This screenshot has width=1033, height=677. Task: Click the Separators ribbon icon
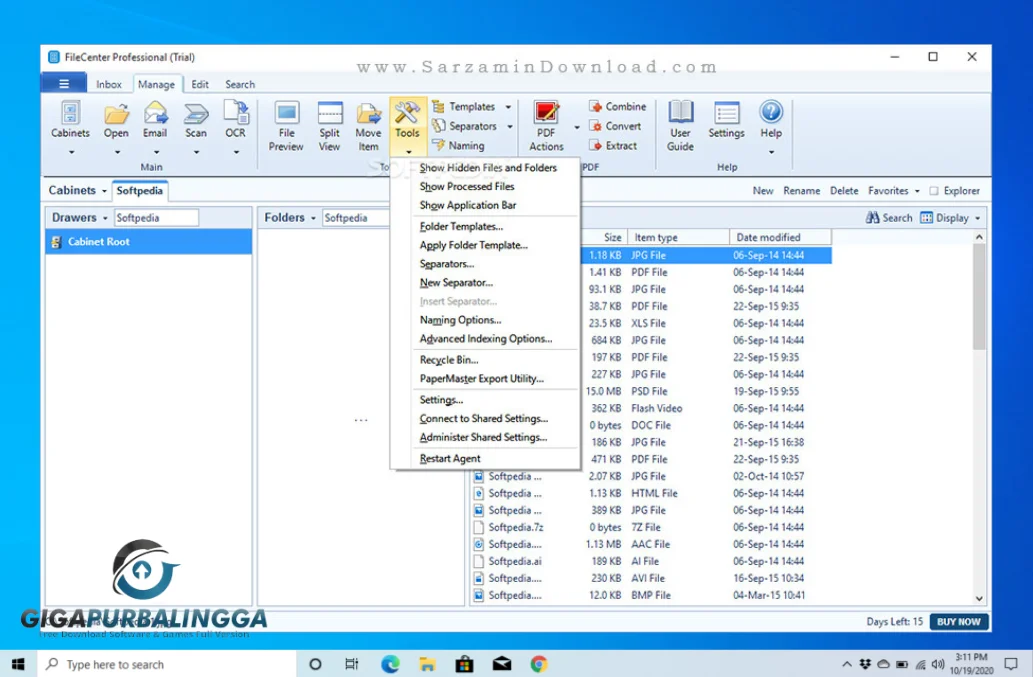point(438,126)
